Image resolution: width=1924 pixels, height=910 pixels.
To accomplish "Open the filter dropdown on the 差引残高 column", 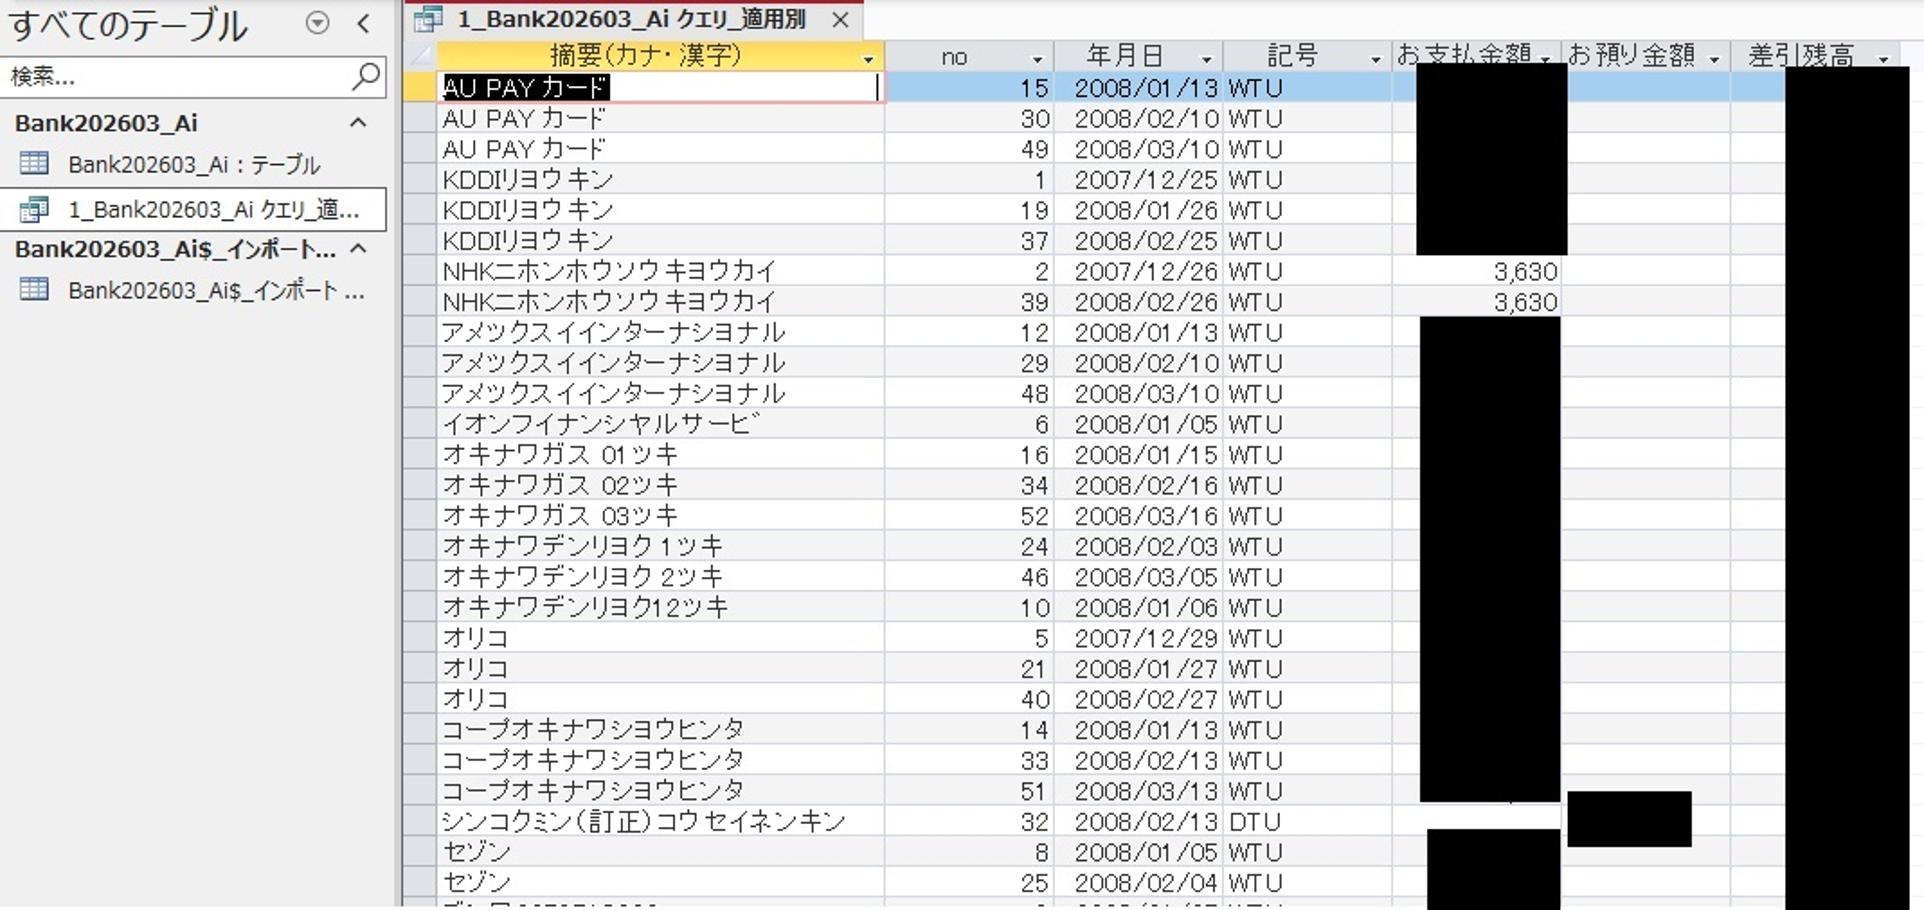I will tap(1884, 57).
